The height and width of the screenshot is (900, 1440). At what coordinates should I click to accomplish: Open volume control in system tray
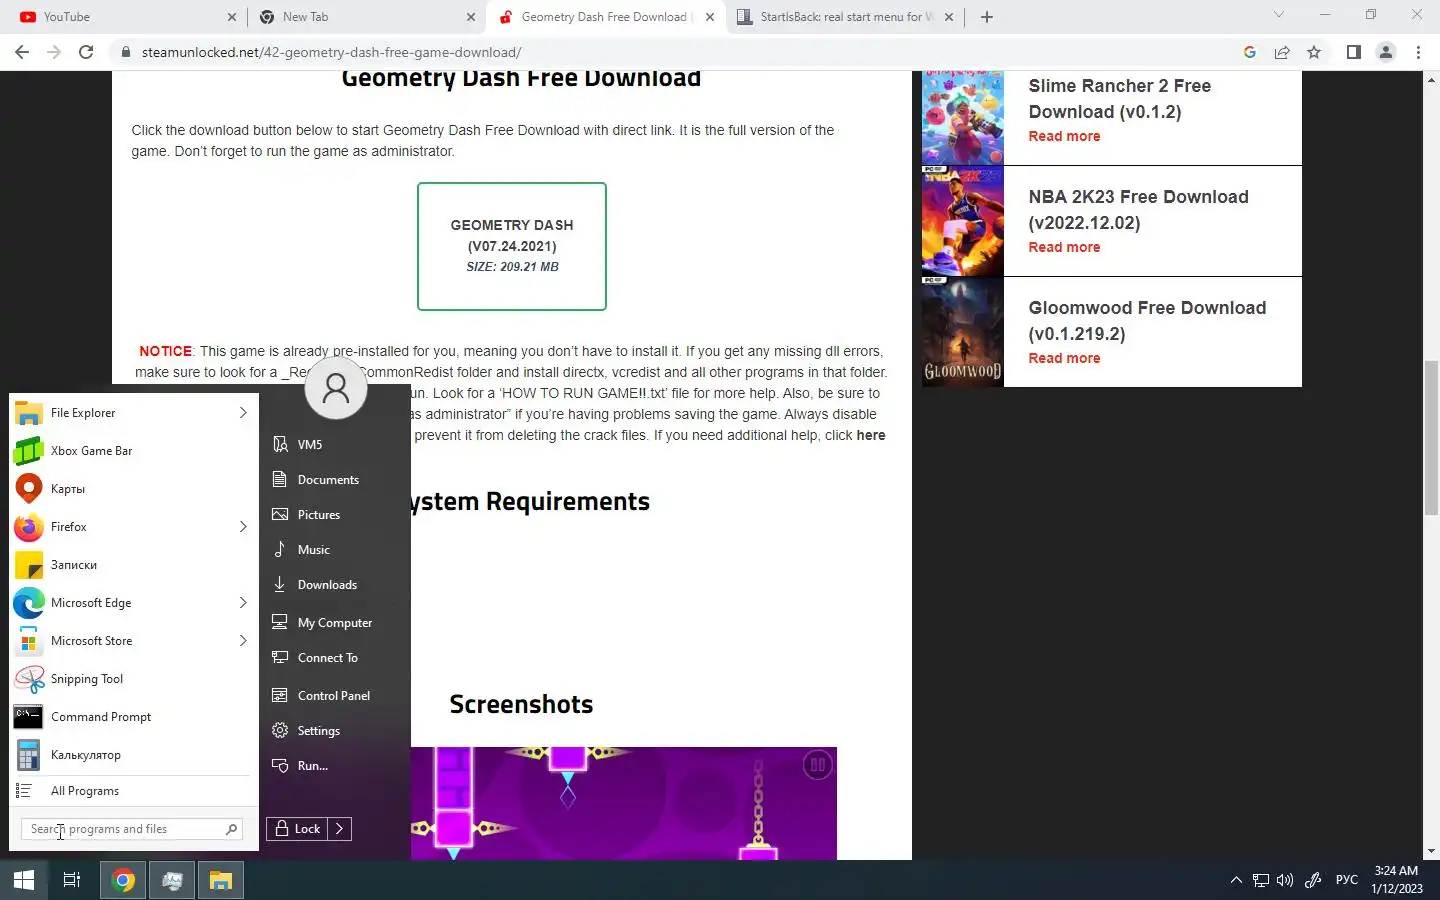pos(1285,880)
